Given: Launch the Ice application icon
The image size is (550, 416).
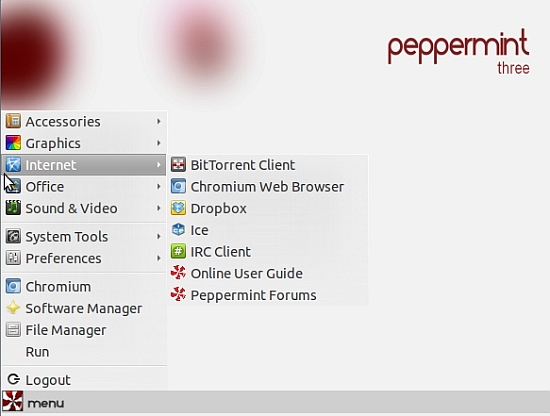Looking at the screenshot, I should [x=178, y=230].
